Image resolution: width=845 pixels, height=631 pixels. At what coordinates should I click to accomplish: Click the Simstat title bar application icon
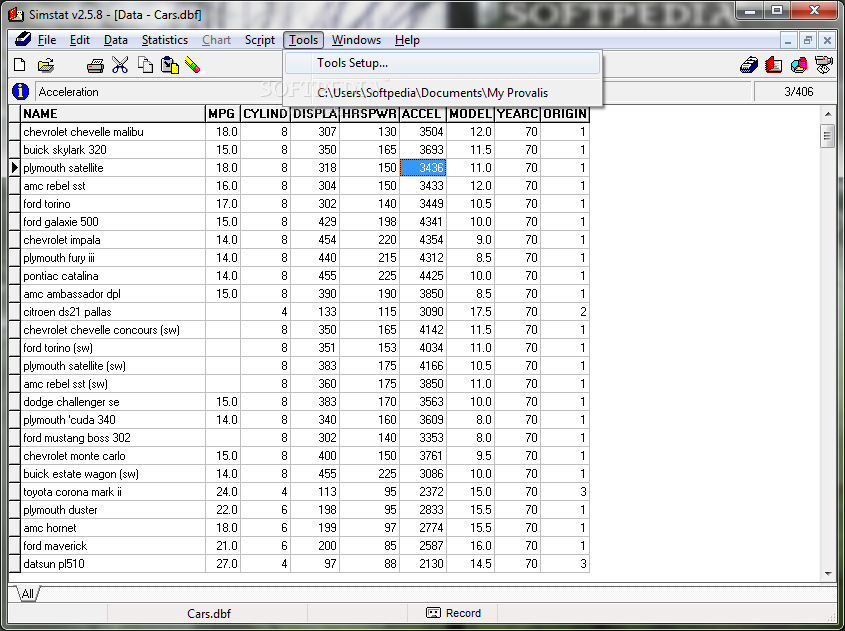16,15
